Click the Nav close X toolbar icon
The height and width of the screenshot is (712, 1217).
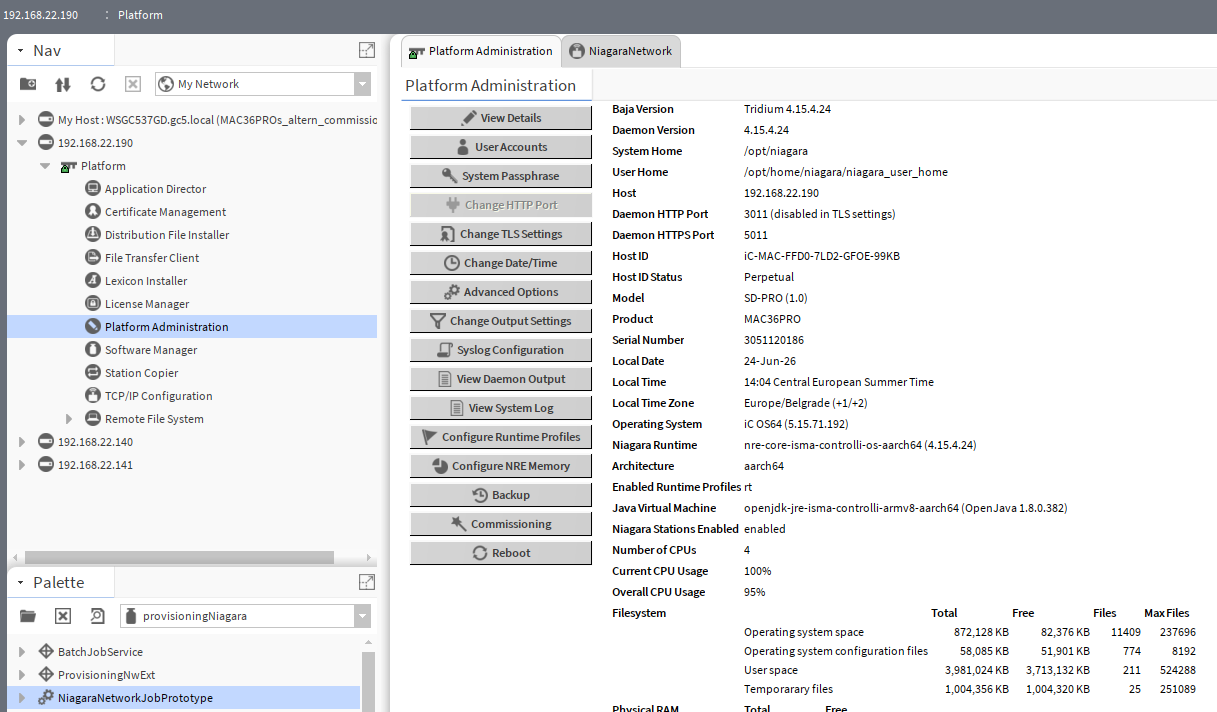tap(132, 84)
